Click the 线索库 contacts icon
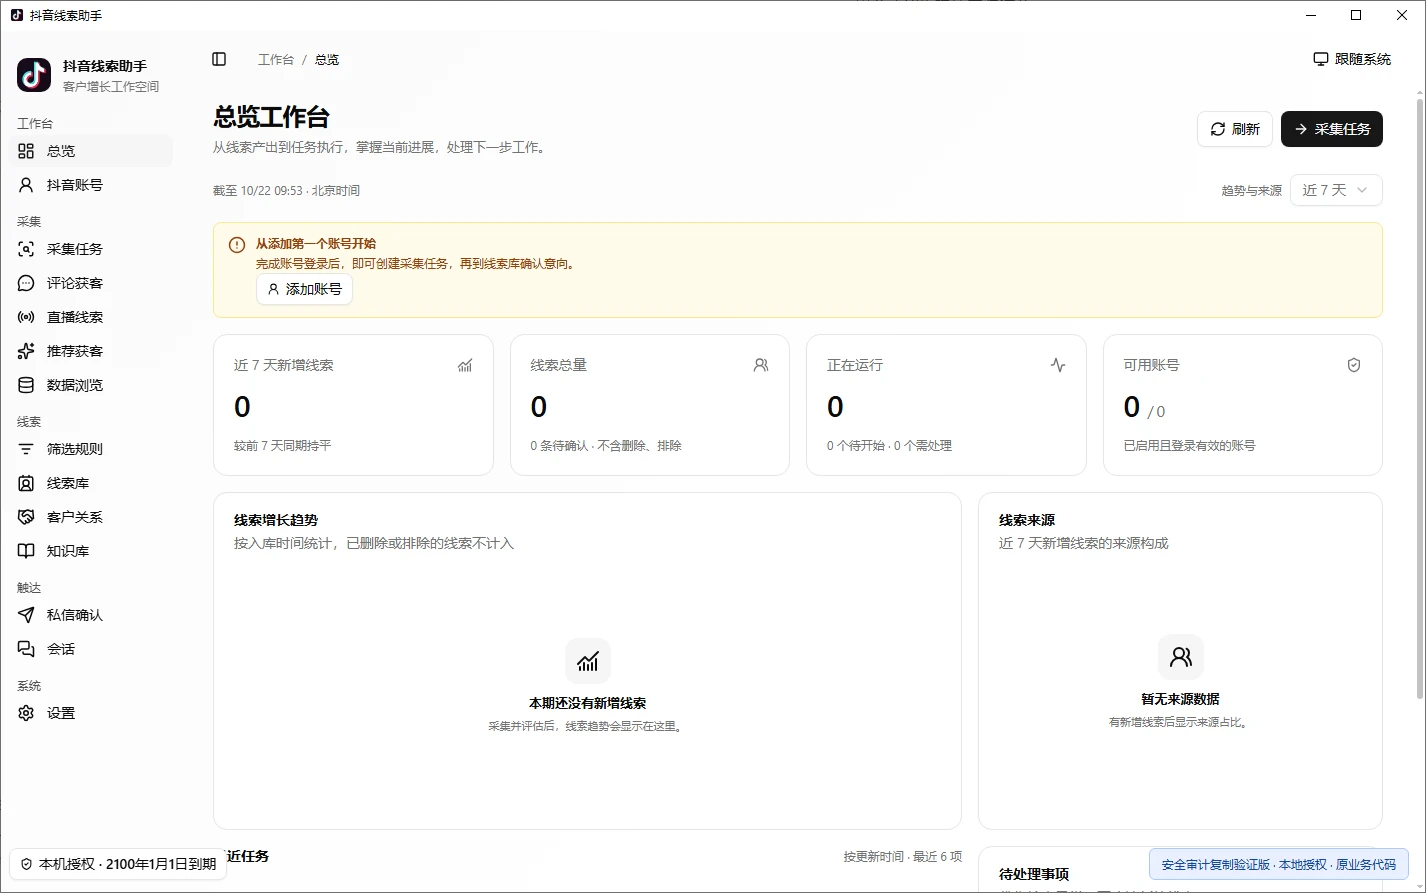The width and height of the screenshot is (1426, 893). pos(26,483)
